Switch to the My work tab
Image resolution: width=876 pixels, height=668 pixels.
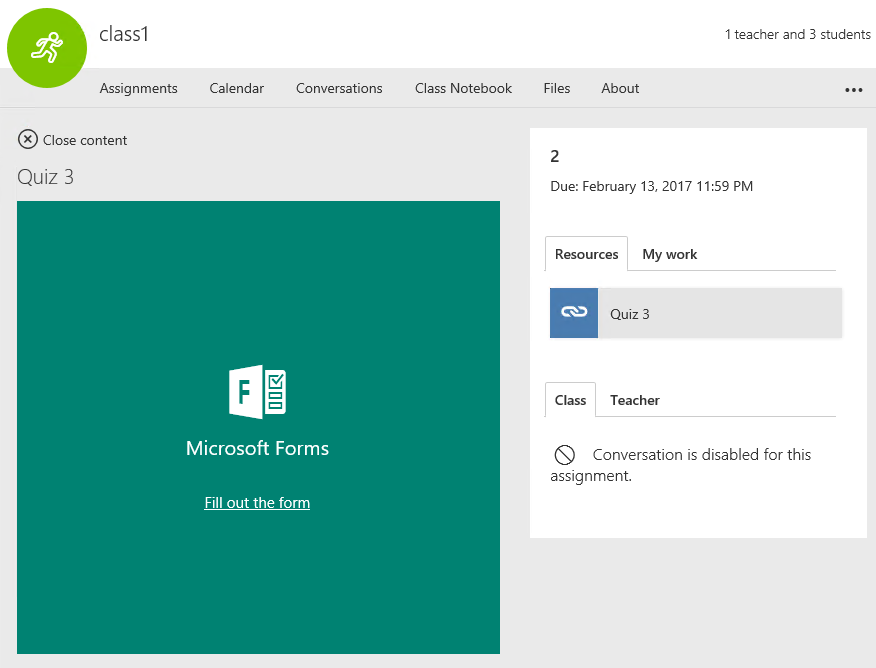669,254
